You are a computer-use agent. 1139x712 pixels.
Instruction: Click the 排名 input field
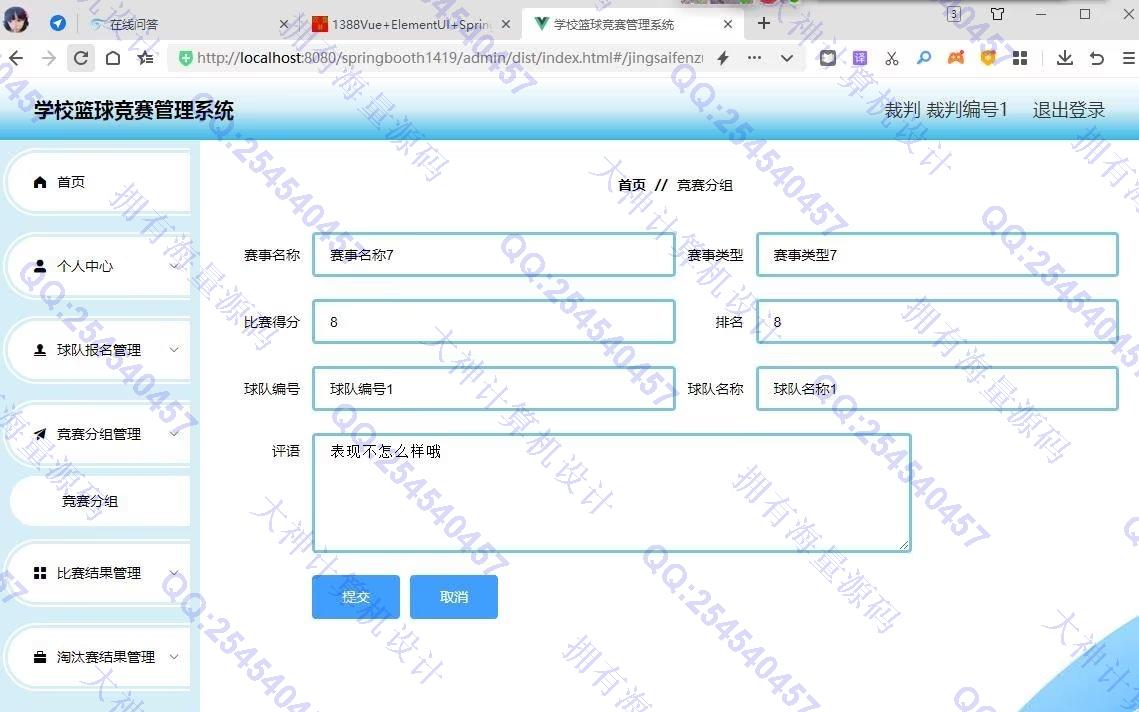click(937, 322)
